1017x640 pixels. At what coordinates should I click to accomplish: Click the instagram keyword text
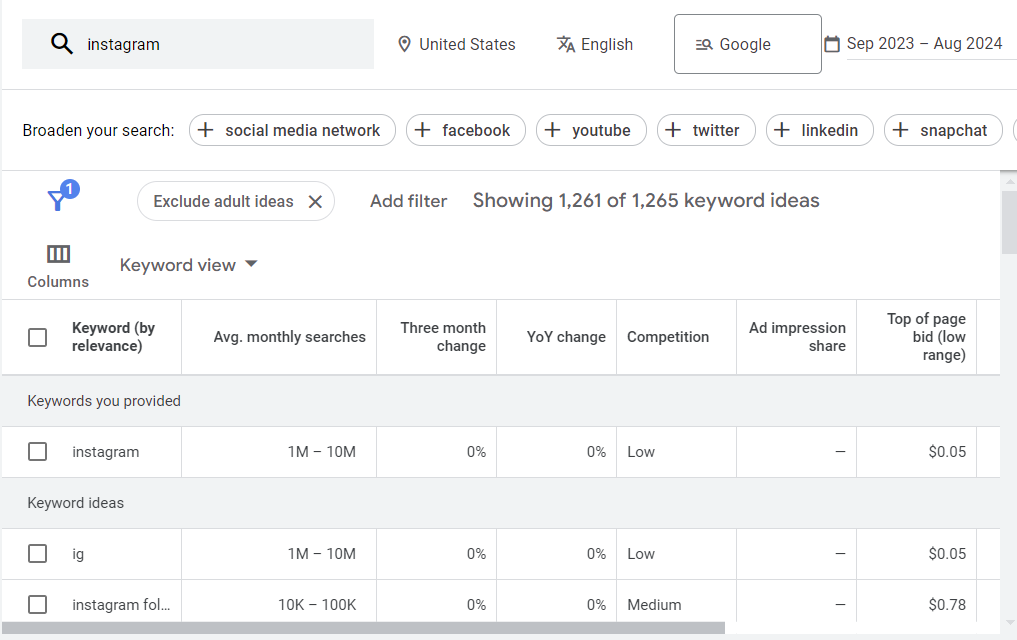pos(106,452)
